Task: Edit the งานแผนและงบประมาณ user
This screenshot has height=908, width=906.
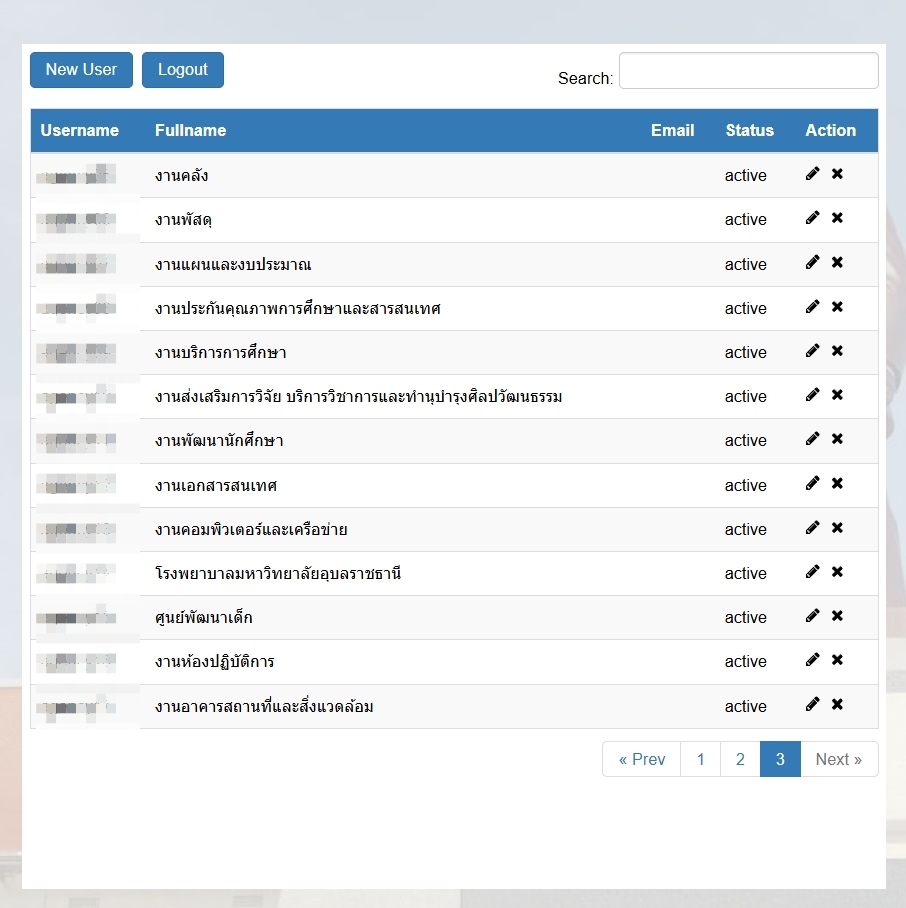Action: coord(812,262)
